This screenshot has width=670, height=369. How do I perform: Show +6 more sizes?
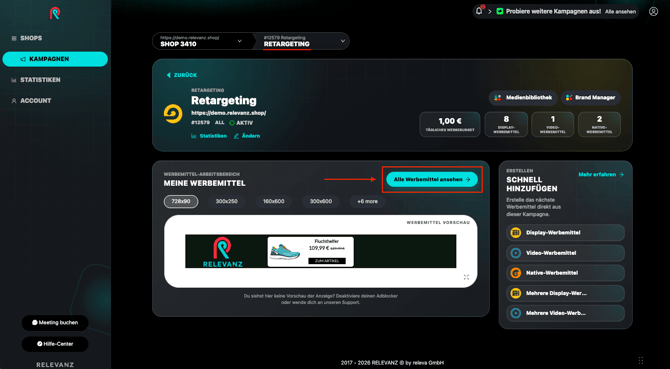click(x=367, y=202)
